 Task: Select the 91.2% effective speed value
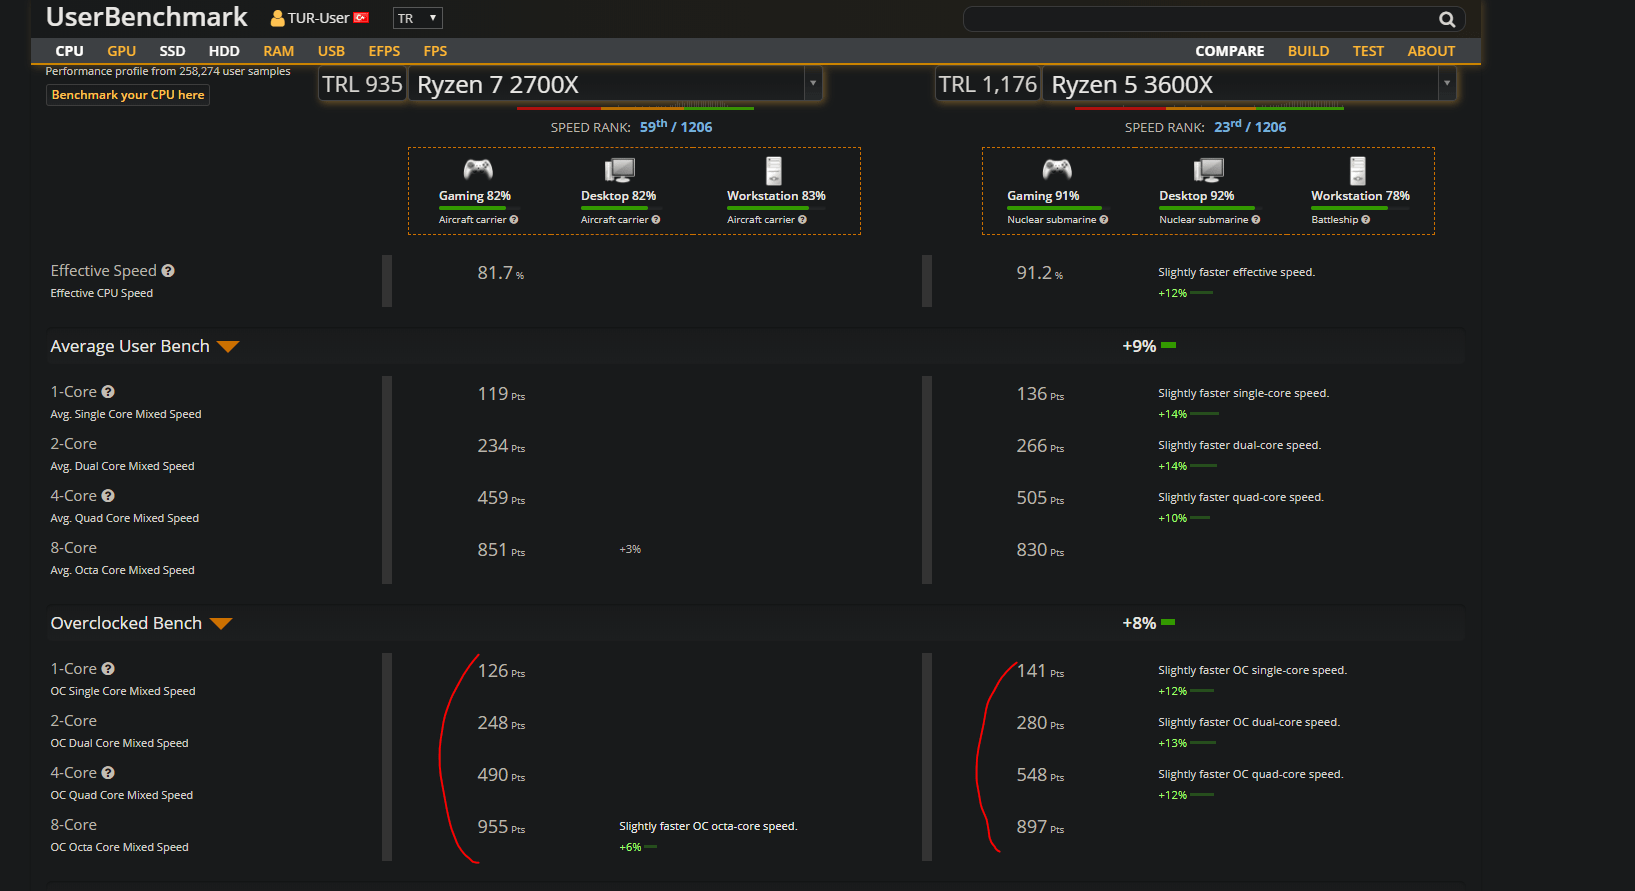point(1040,273)
